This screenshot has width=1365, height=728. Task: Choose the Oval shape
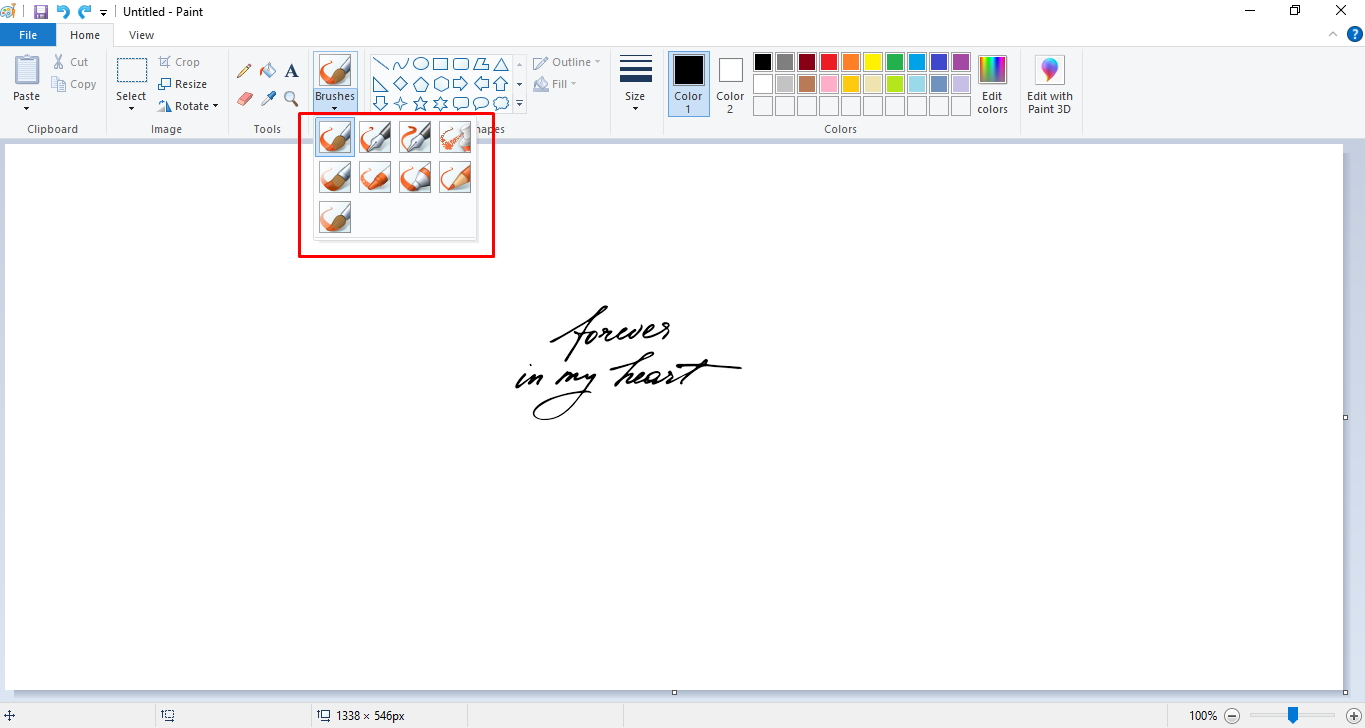click(x=421, y=63)
